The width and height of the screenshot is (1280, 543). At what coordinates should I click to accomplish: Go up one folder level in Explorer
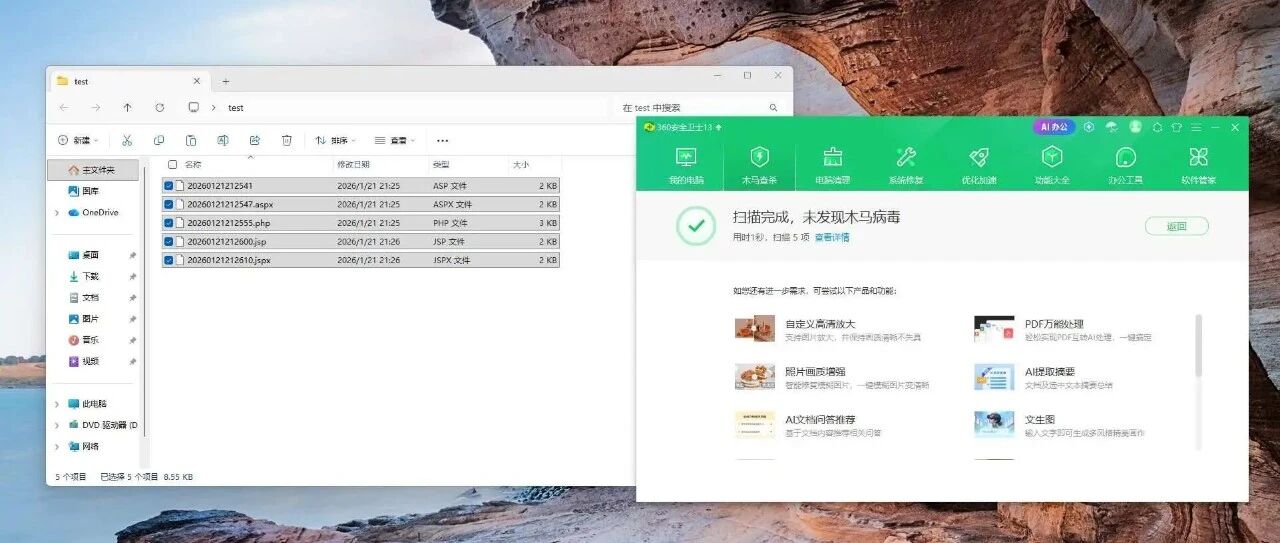128,108
